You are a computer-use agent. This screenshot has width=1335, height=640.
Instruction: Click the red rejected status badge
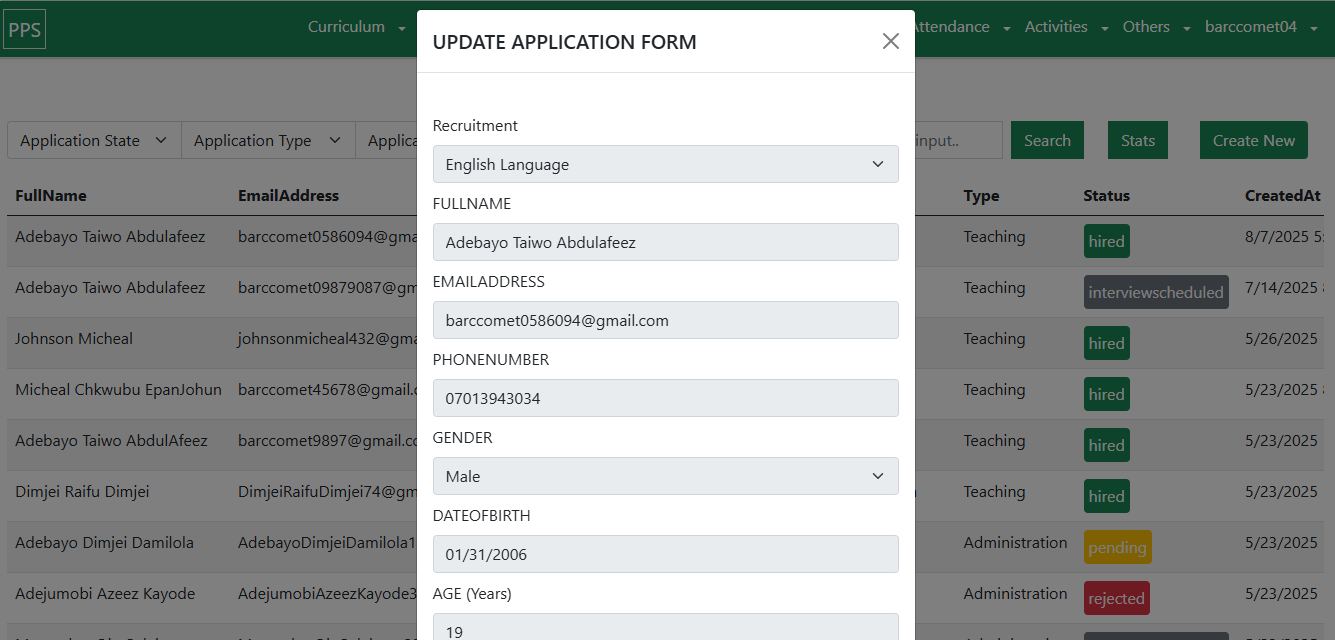click(1116, 599)
